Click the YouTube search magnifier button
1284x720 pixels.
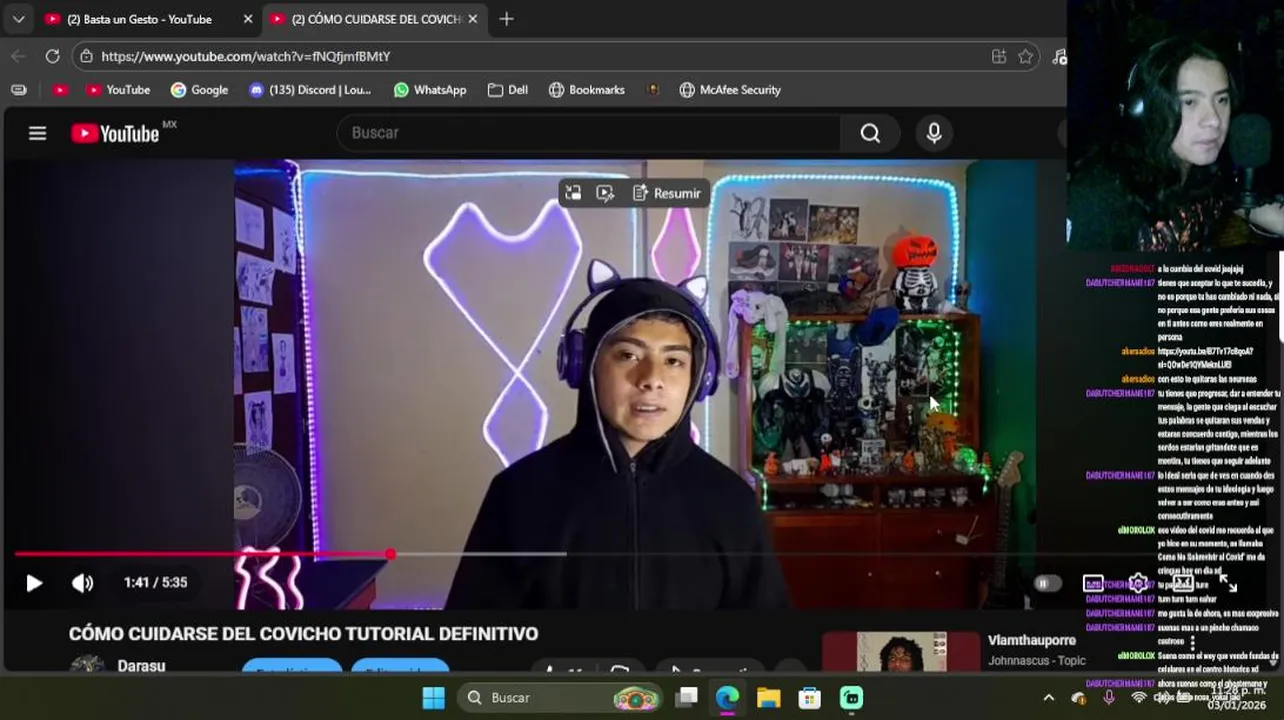click(x=870, y=133)
